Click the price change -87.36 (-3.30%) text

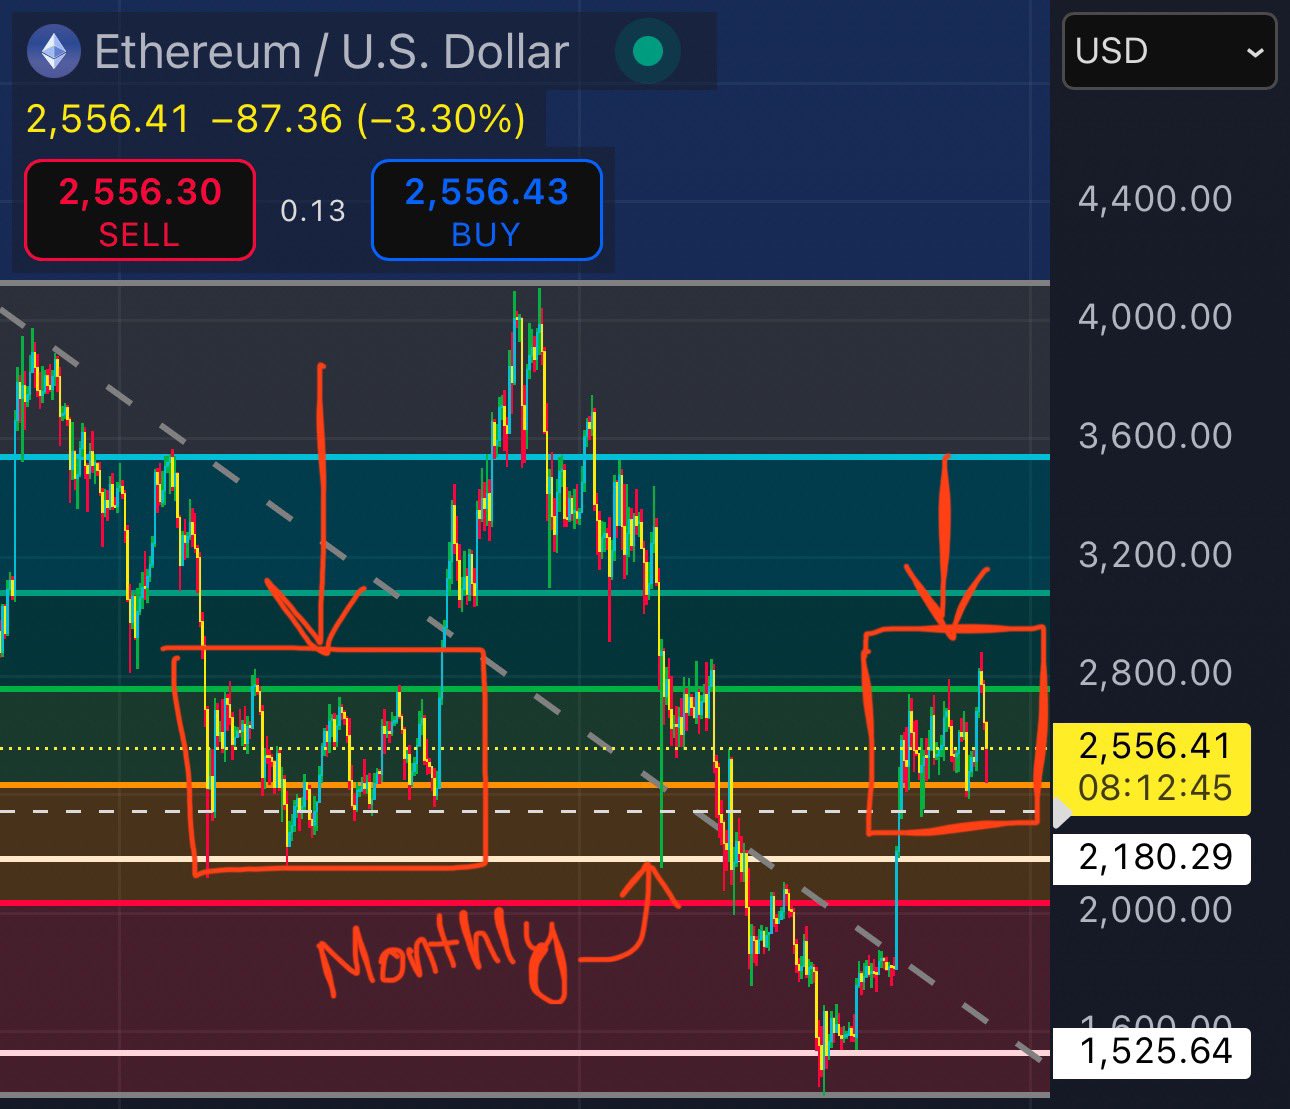coord(368,119)
